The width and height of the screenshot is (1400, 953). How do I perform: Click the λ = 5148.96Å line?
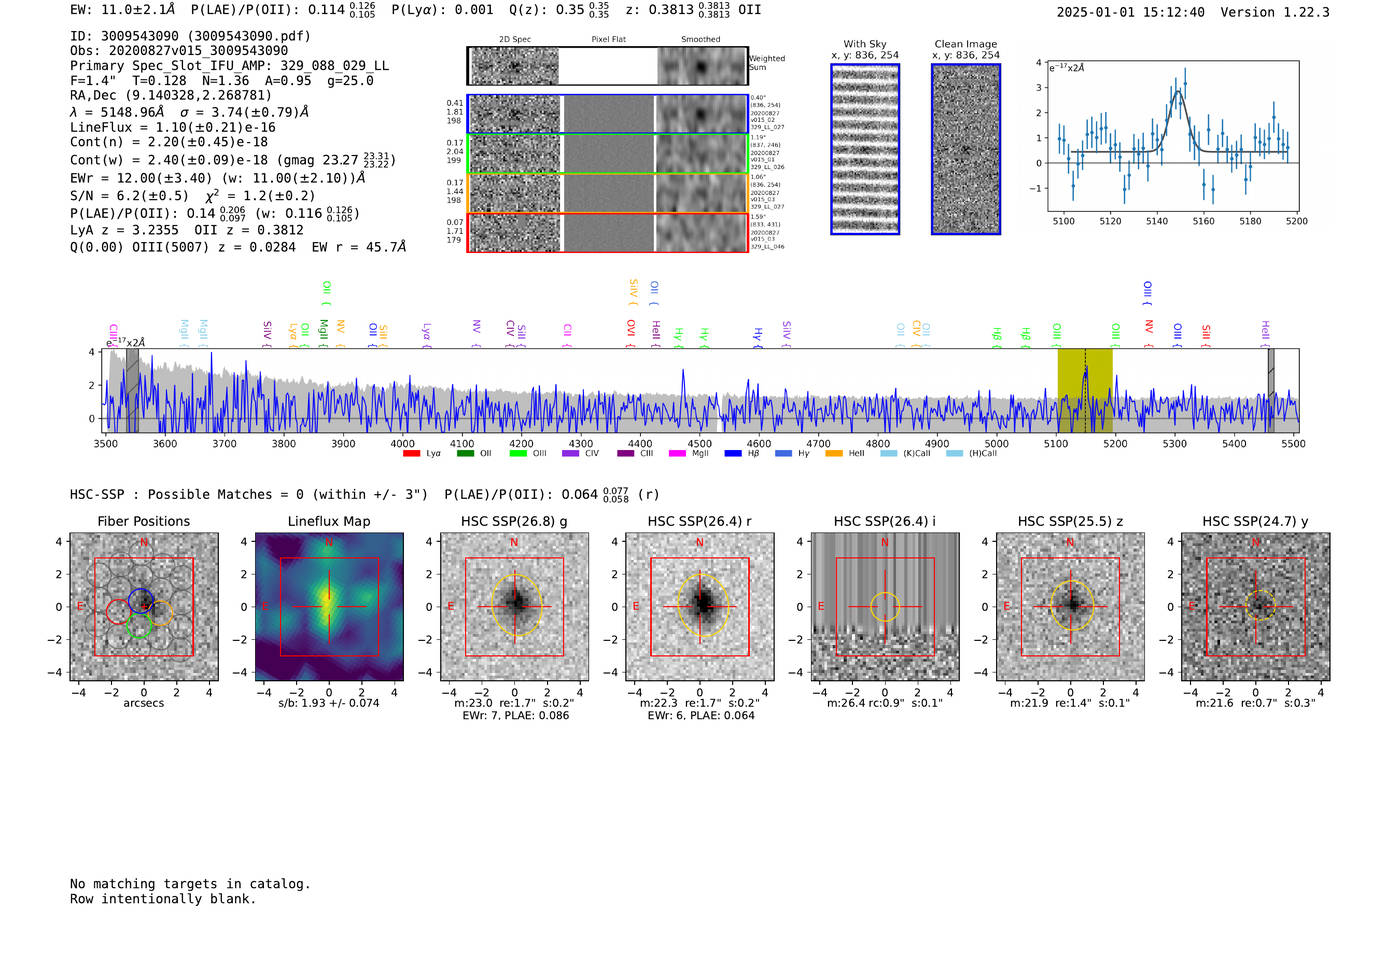(190, 112)
